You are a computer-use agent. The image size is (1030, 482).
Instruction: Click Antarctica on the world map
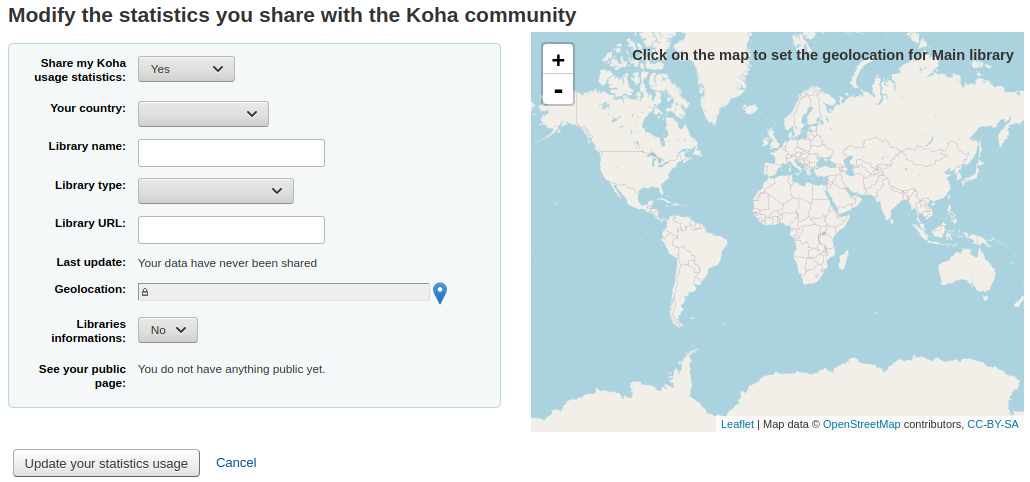(x=800, y=395)
